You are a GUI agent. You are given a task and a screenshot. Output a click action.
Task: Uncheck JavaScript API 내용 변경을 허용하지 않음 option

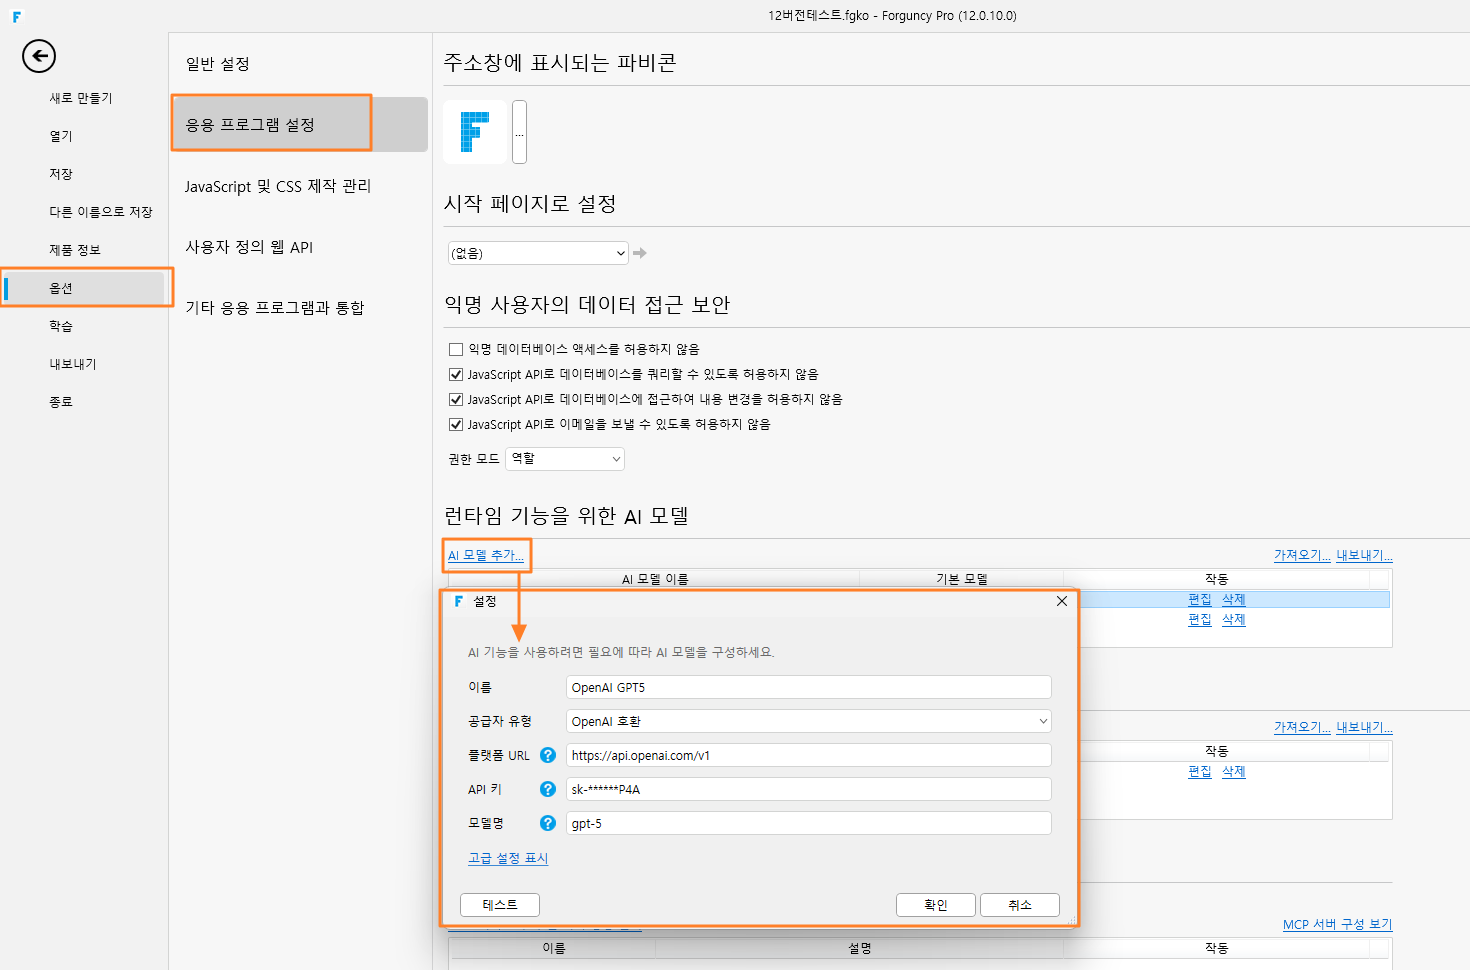[x=456, y=400]
